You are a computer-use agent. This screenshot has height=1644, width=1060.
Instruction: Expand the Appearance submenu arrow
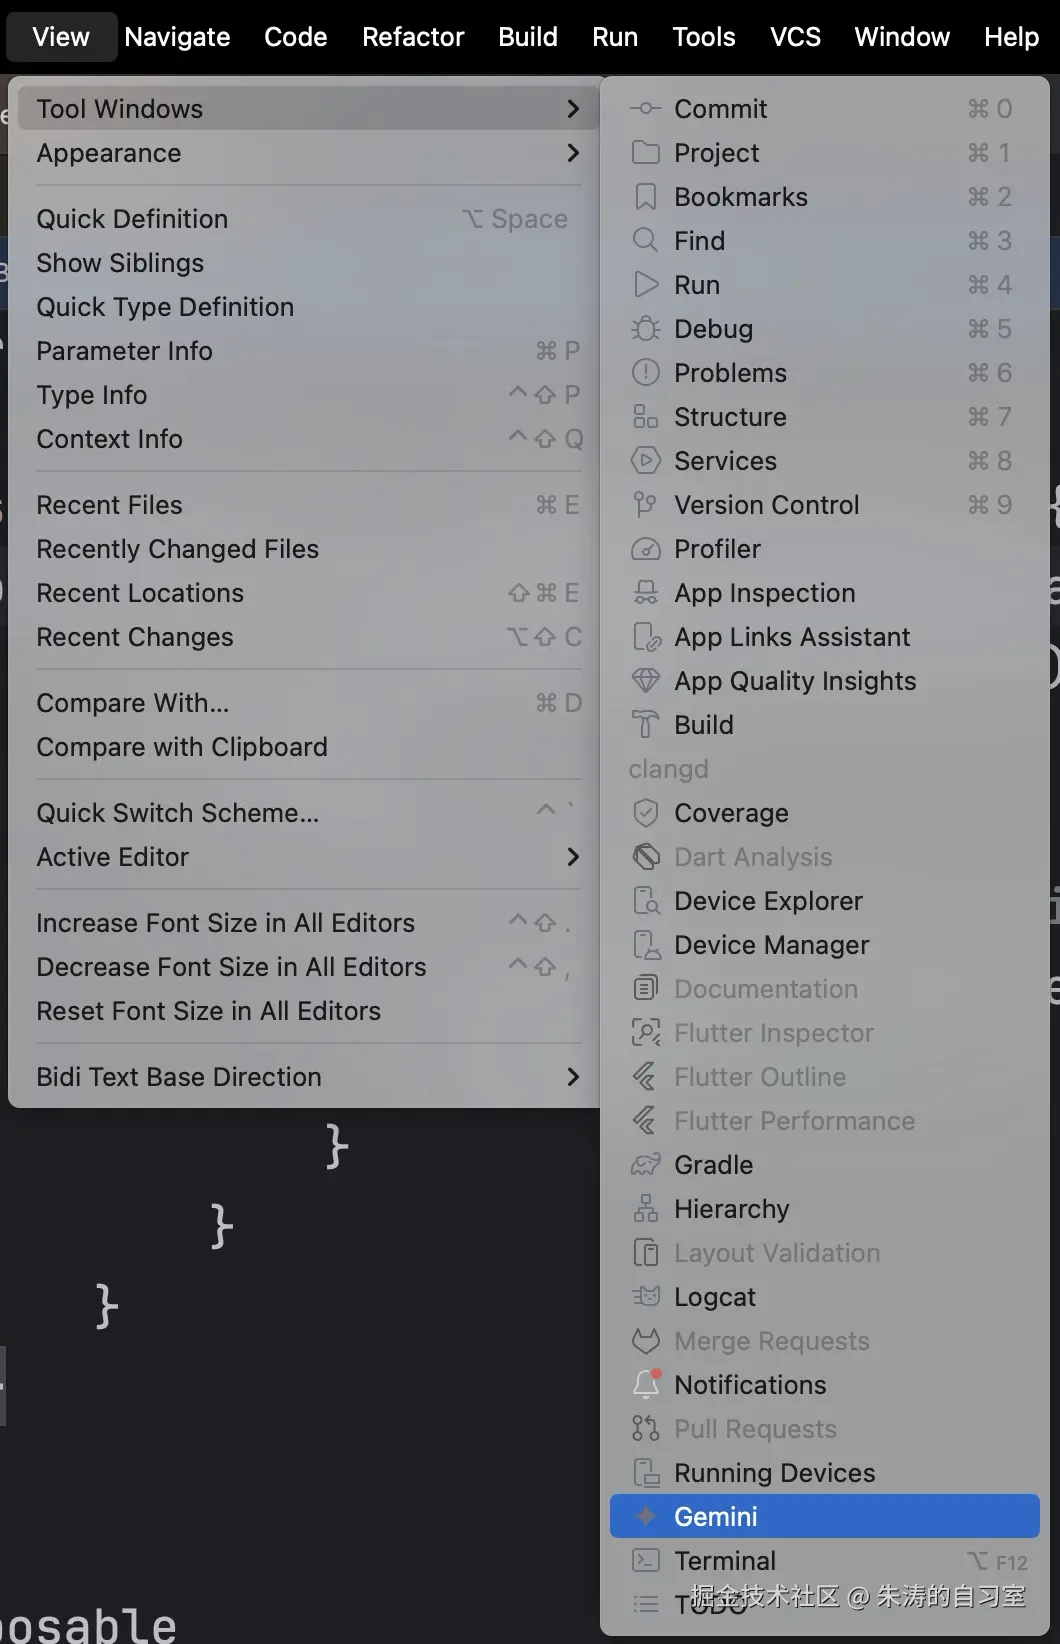[573, 153]
